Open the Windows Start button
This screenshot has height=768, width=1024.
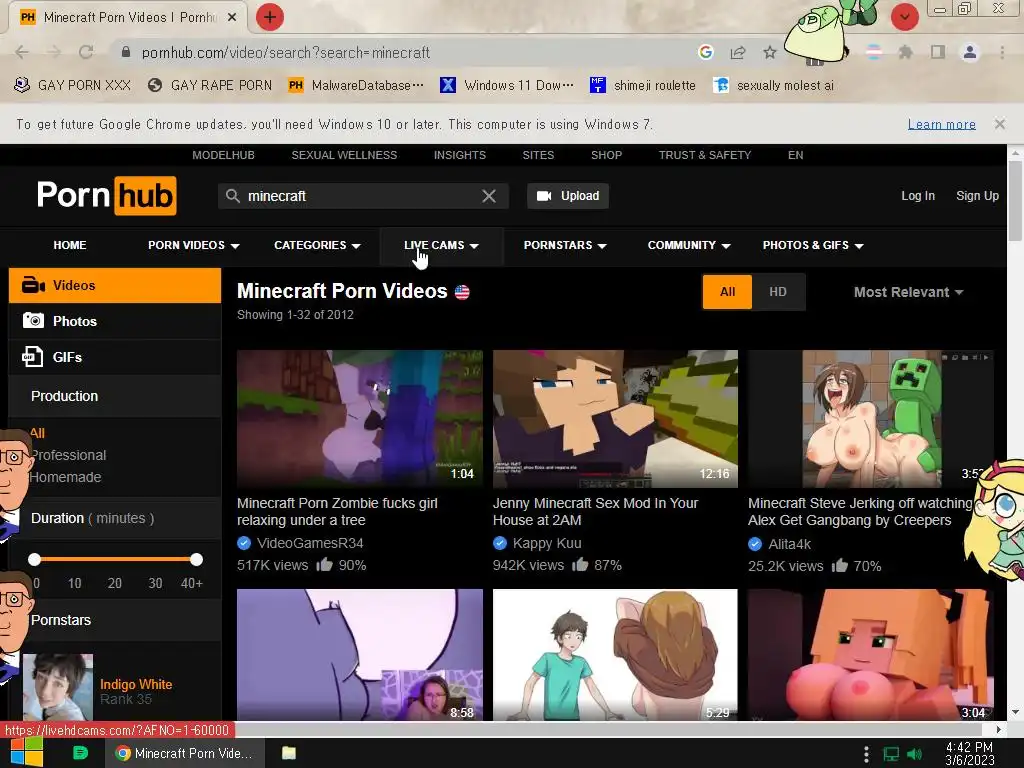point(25,753)
